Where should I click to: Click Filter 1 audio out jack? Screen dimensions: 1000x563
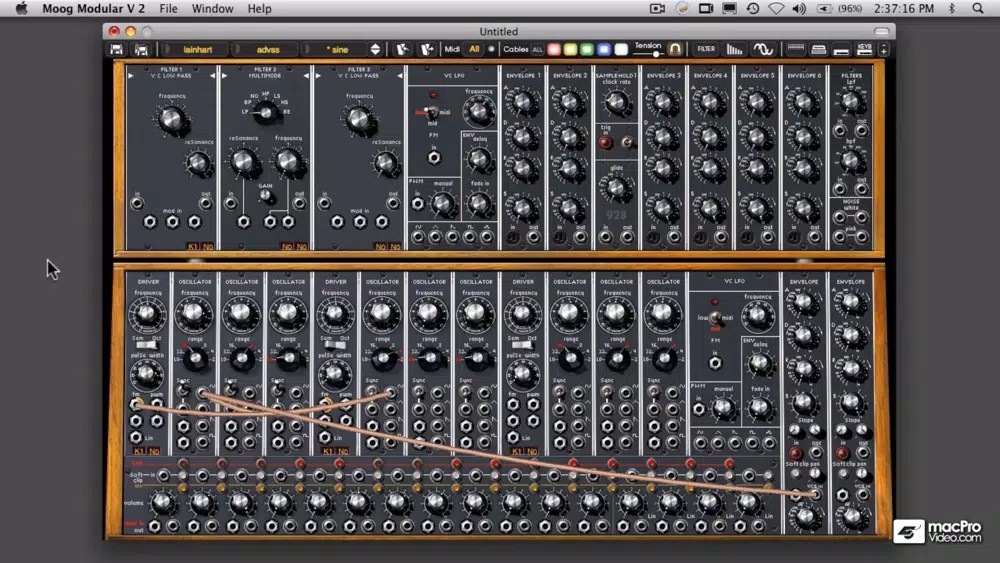tap(205, 203)
